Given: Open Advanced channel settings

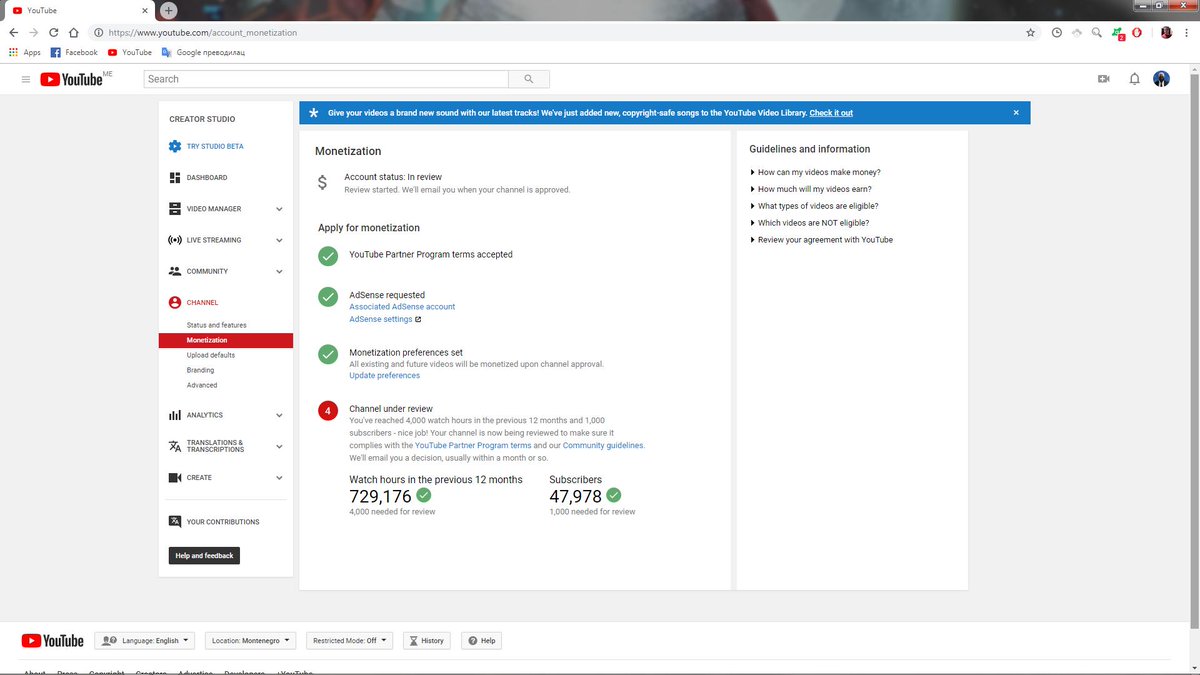Looking at the screenshot, I should pyautogui.click(x=202, y=385).
